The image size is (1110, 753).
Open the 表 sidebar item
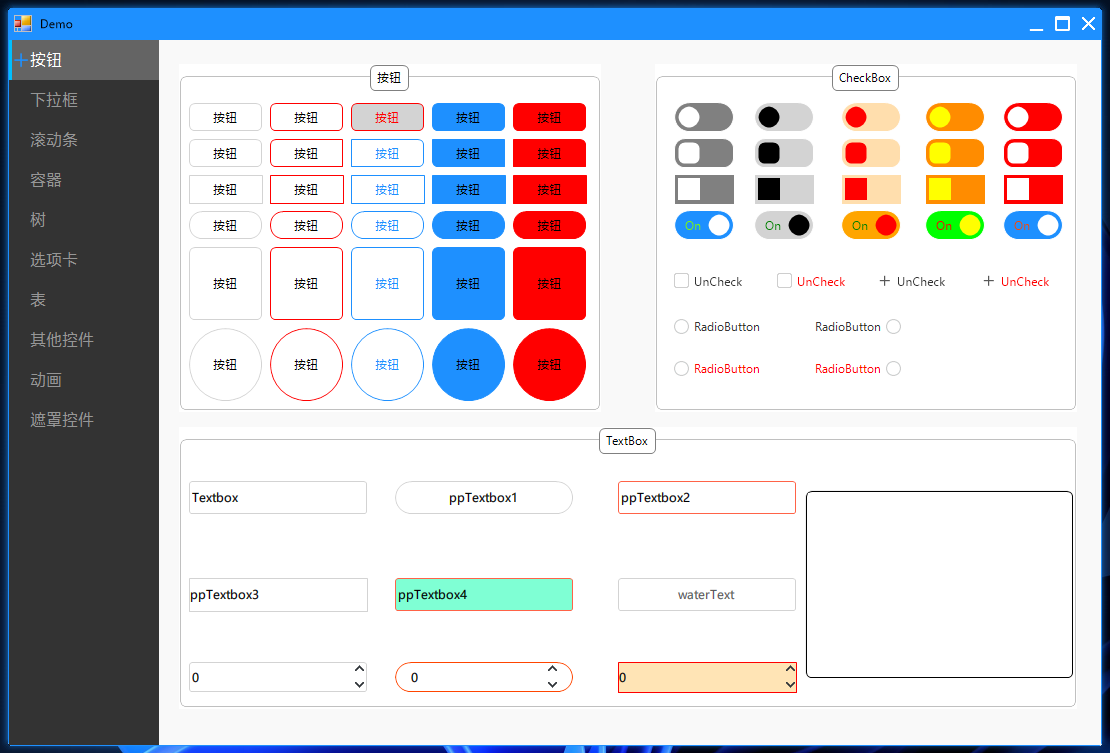[x=84, y=300]
